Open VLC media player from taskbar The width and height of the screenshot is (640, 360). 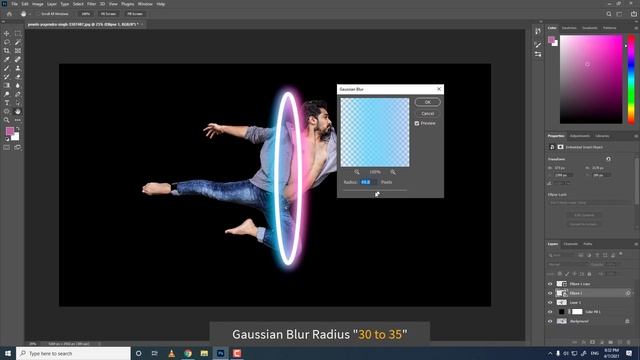coord(171,353)
